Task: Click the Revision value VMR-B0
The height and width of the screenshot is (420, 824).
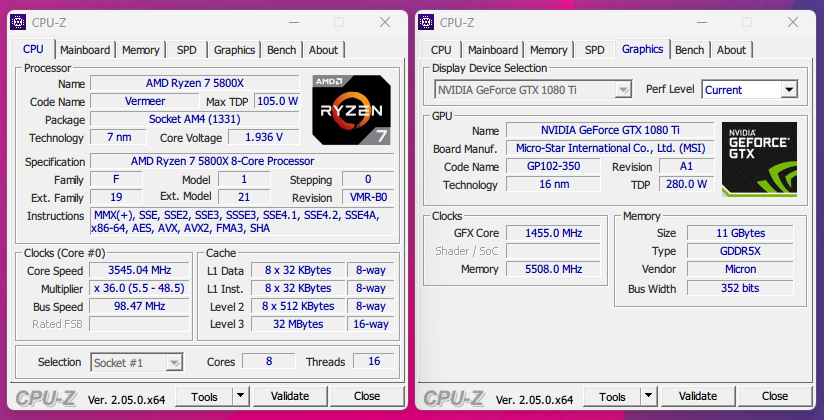Action: tap(368, 197)
